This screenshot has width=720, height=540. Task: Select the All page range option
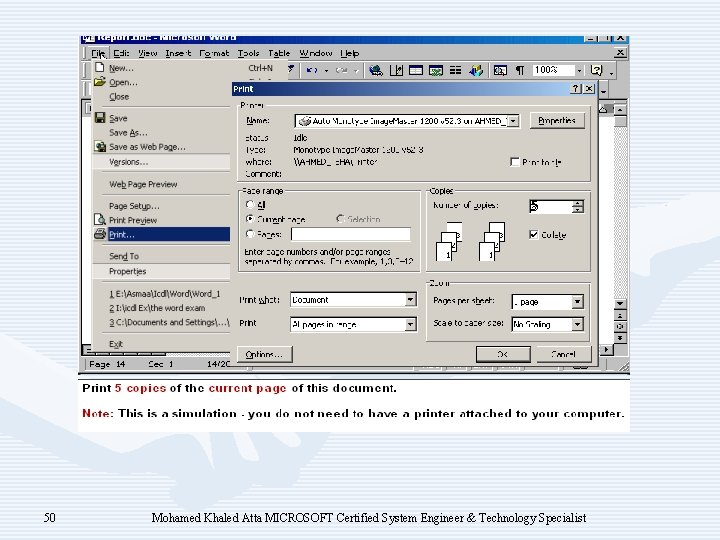click(250, 204)
